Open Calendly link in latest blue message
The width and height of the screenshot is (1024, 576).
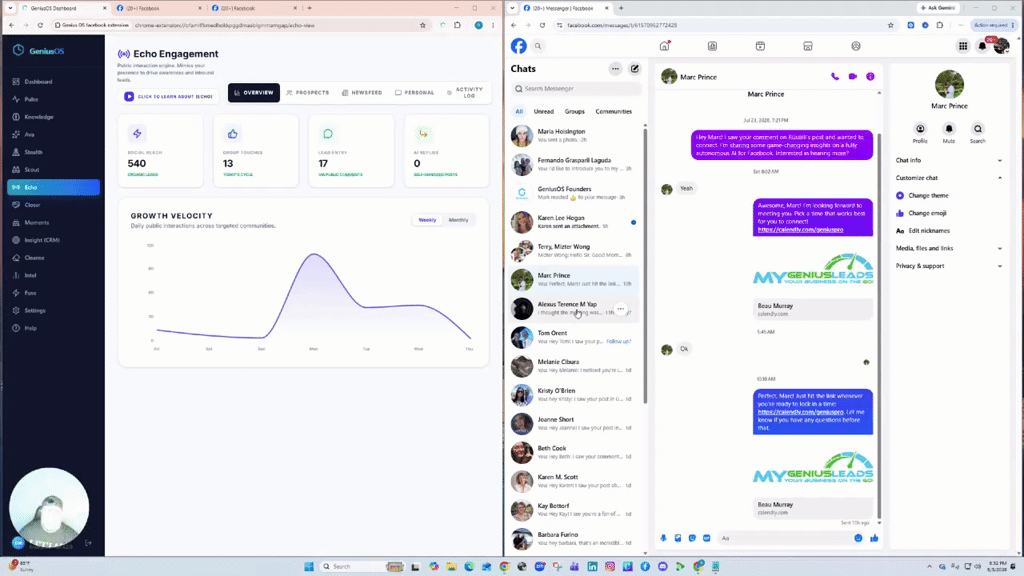click(x=801, y=412)
